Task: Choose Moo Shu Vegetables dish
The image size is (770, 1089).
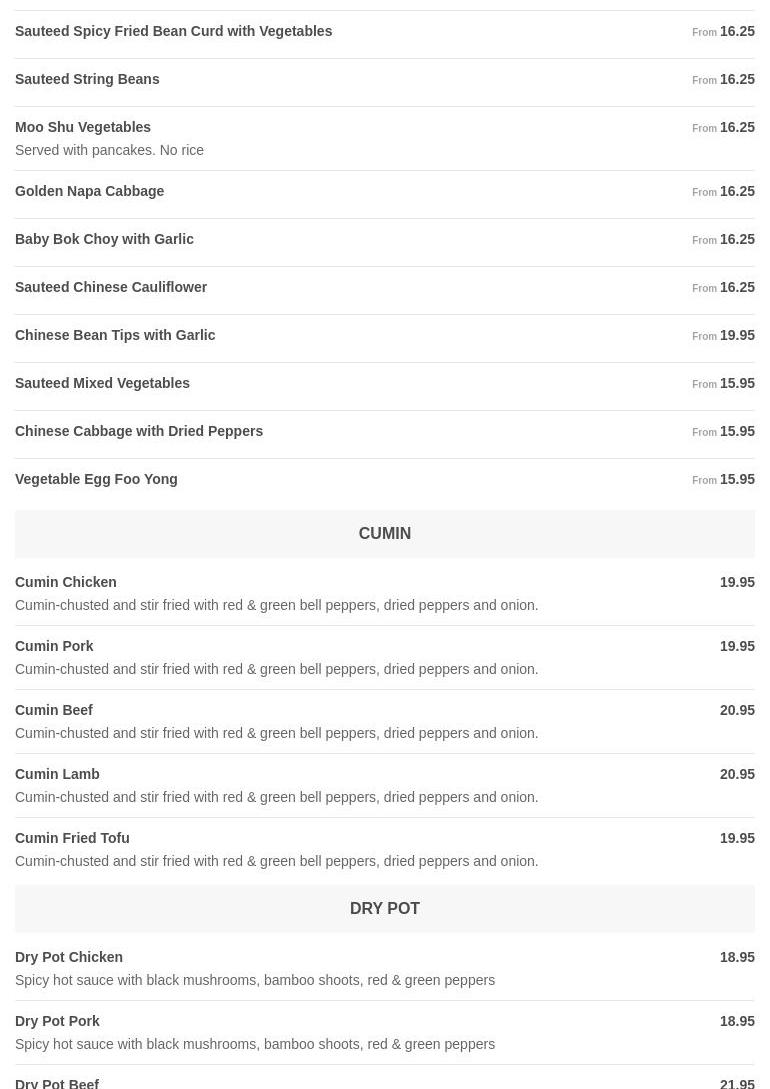Action: pyautogui.click(x=83, y=128)
